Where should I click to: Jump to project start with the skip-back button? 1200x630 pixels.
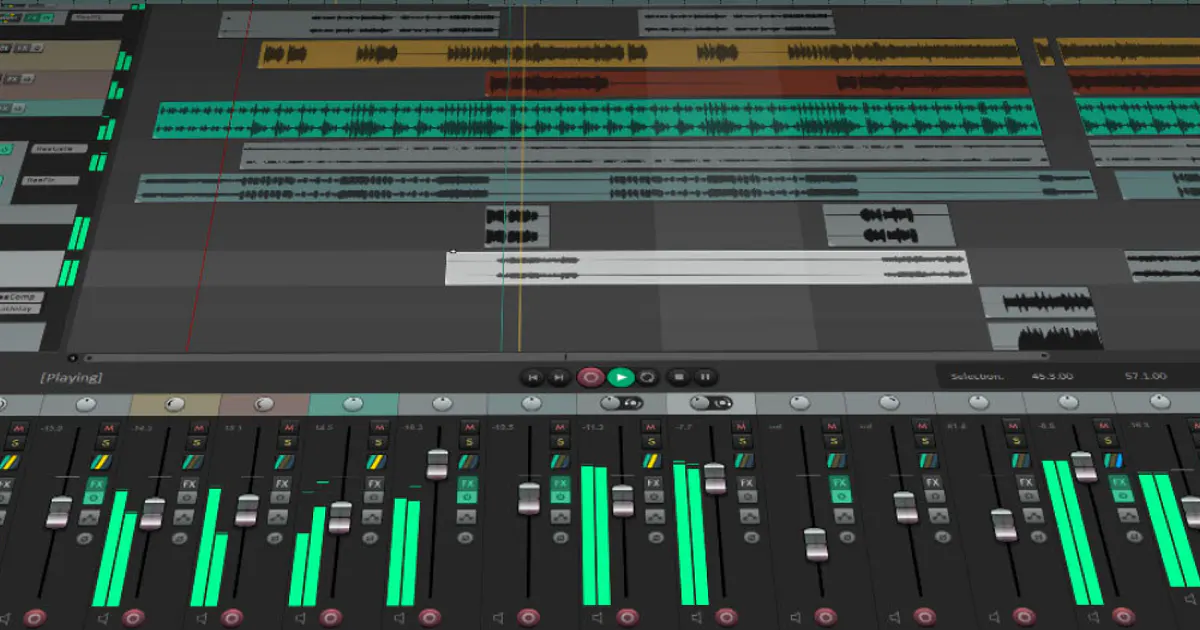click(x=533, y=377)
